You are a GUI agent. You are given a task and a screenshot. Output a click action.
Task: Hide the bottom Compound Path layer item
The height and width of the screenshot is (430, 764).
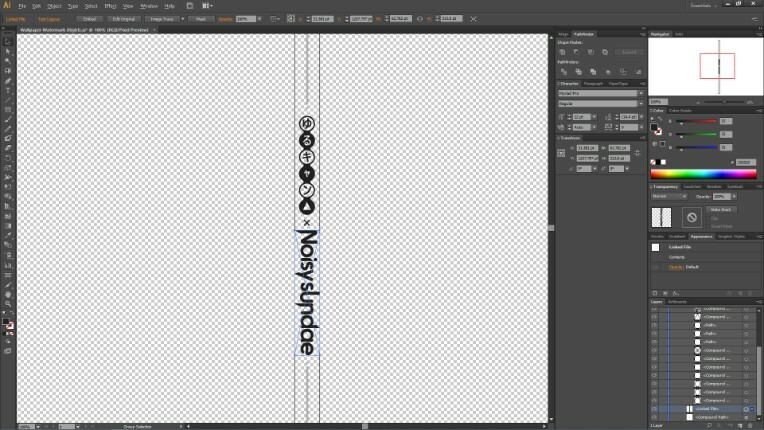tap(654, 417)
